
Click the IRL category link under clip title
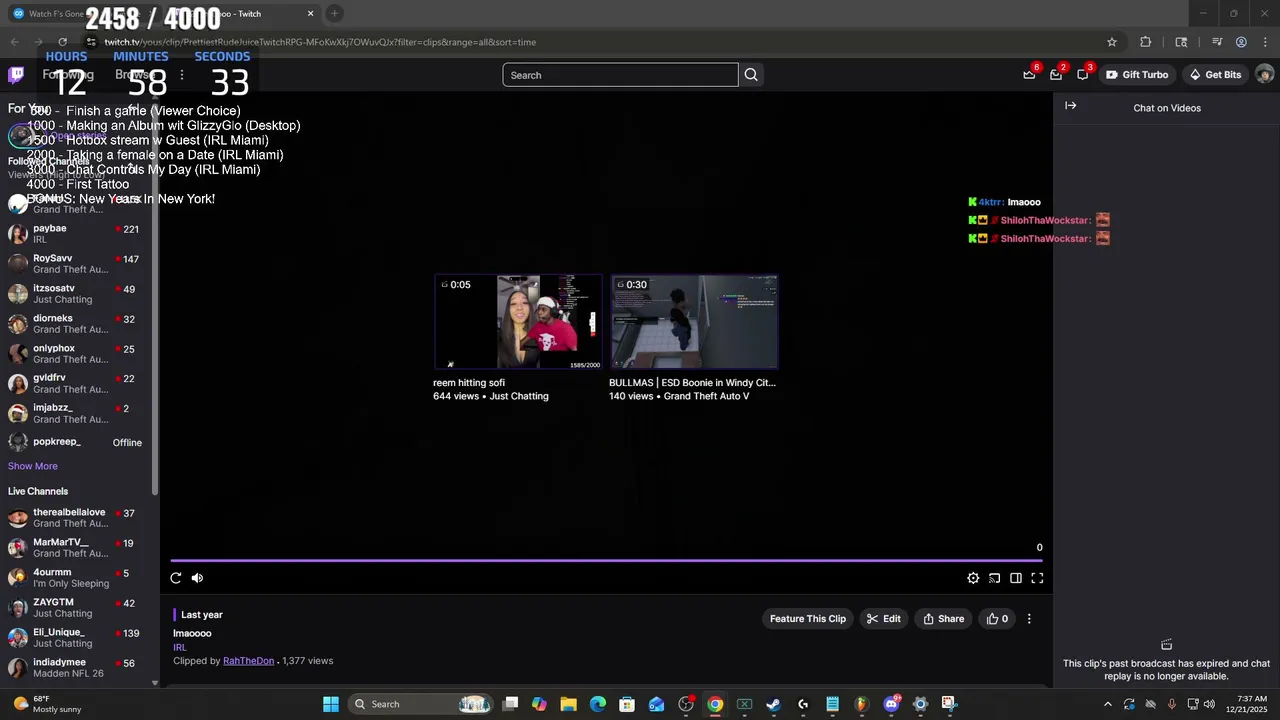pos(180,648)
